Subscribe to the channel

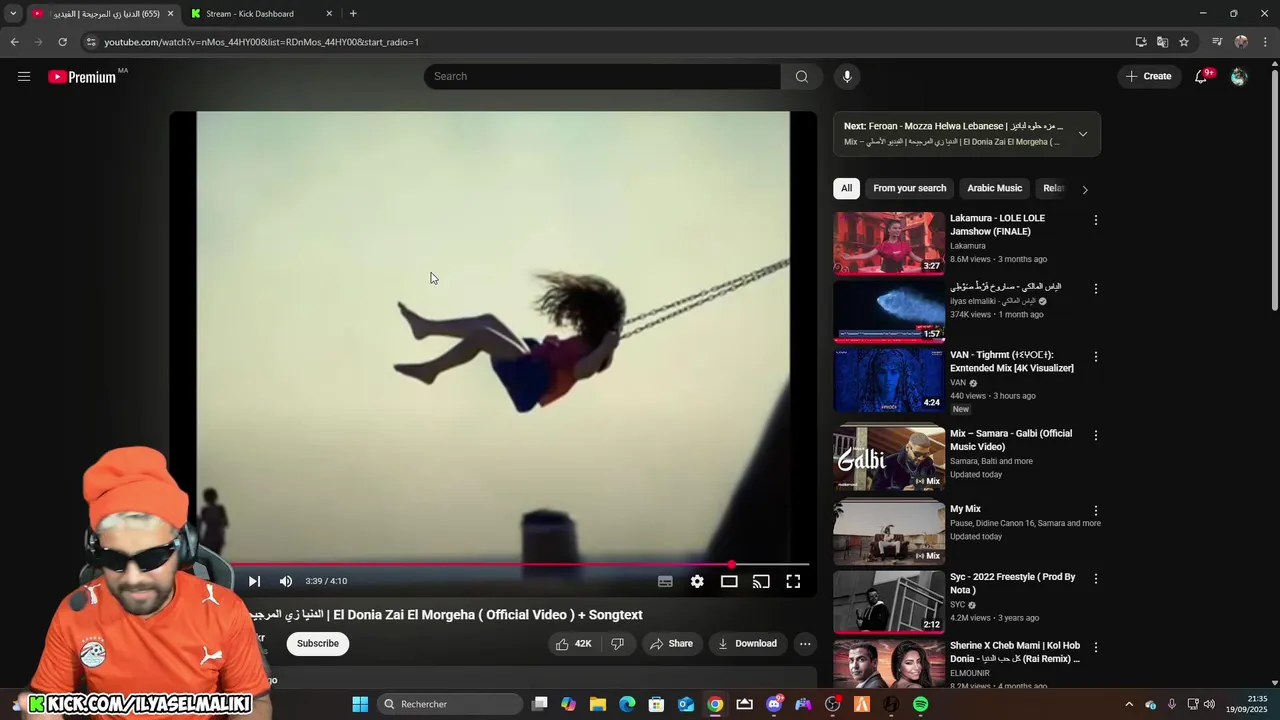(318, 643)
